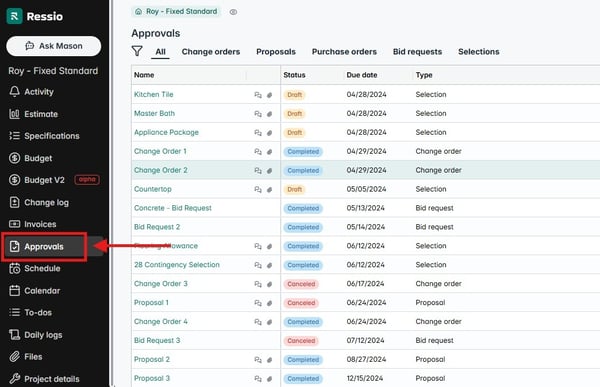Open Project details wrench icon
This screenshot has width=600, height=387.
coord(15,379)
